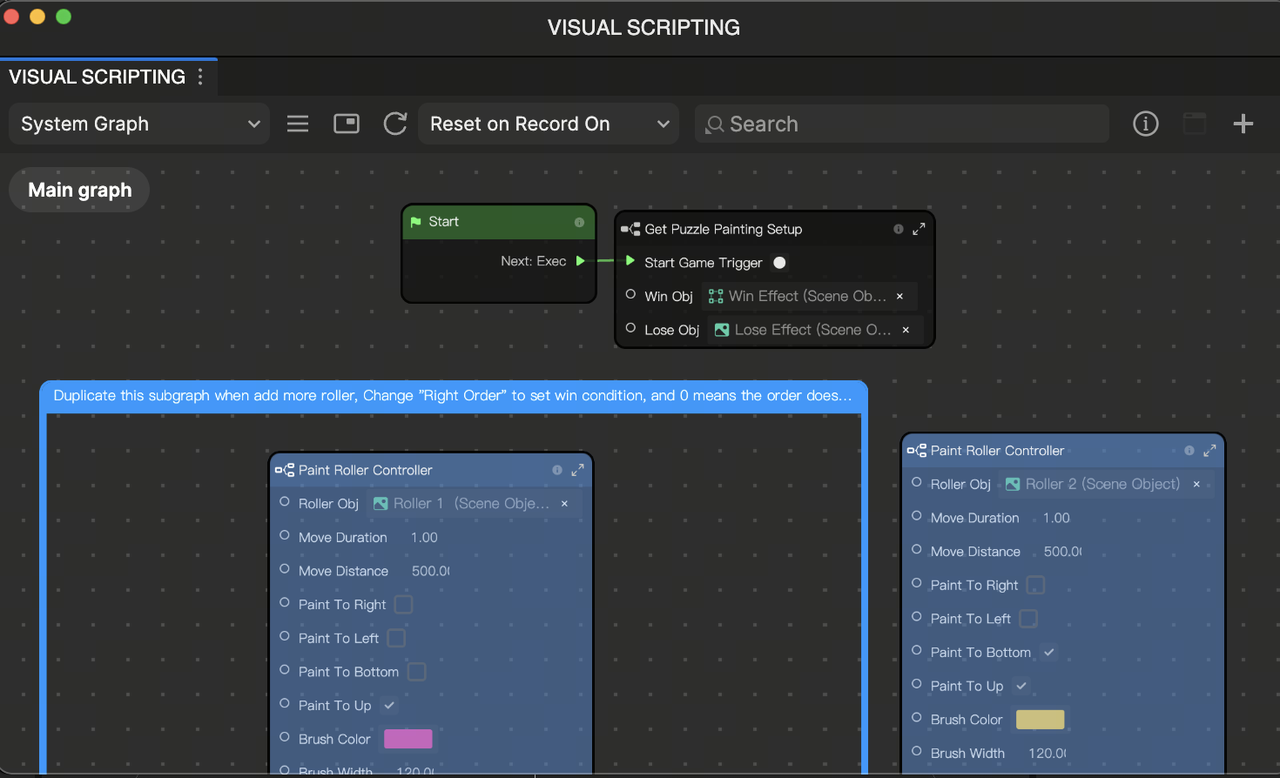The image size is (1280, 778).
Task: Click into the Search field
Action: pos(902,124)
